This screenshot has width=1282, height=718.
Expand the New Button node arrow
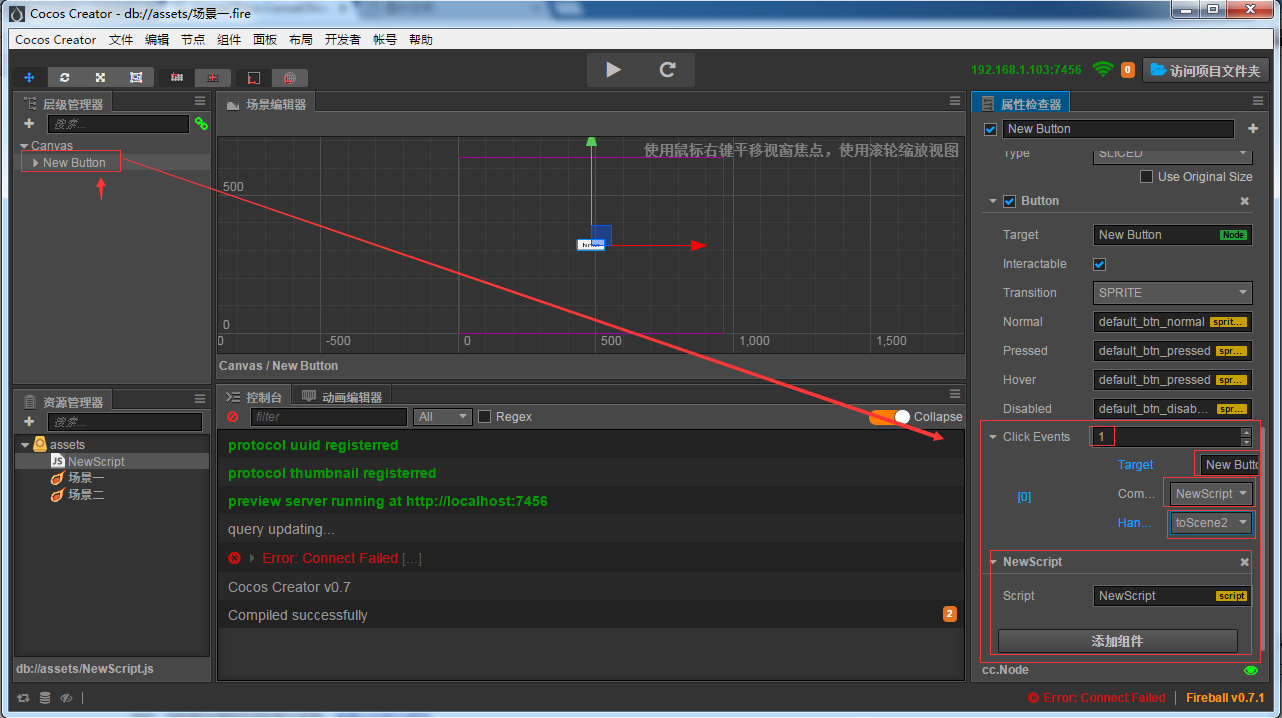tap(36, 162)
